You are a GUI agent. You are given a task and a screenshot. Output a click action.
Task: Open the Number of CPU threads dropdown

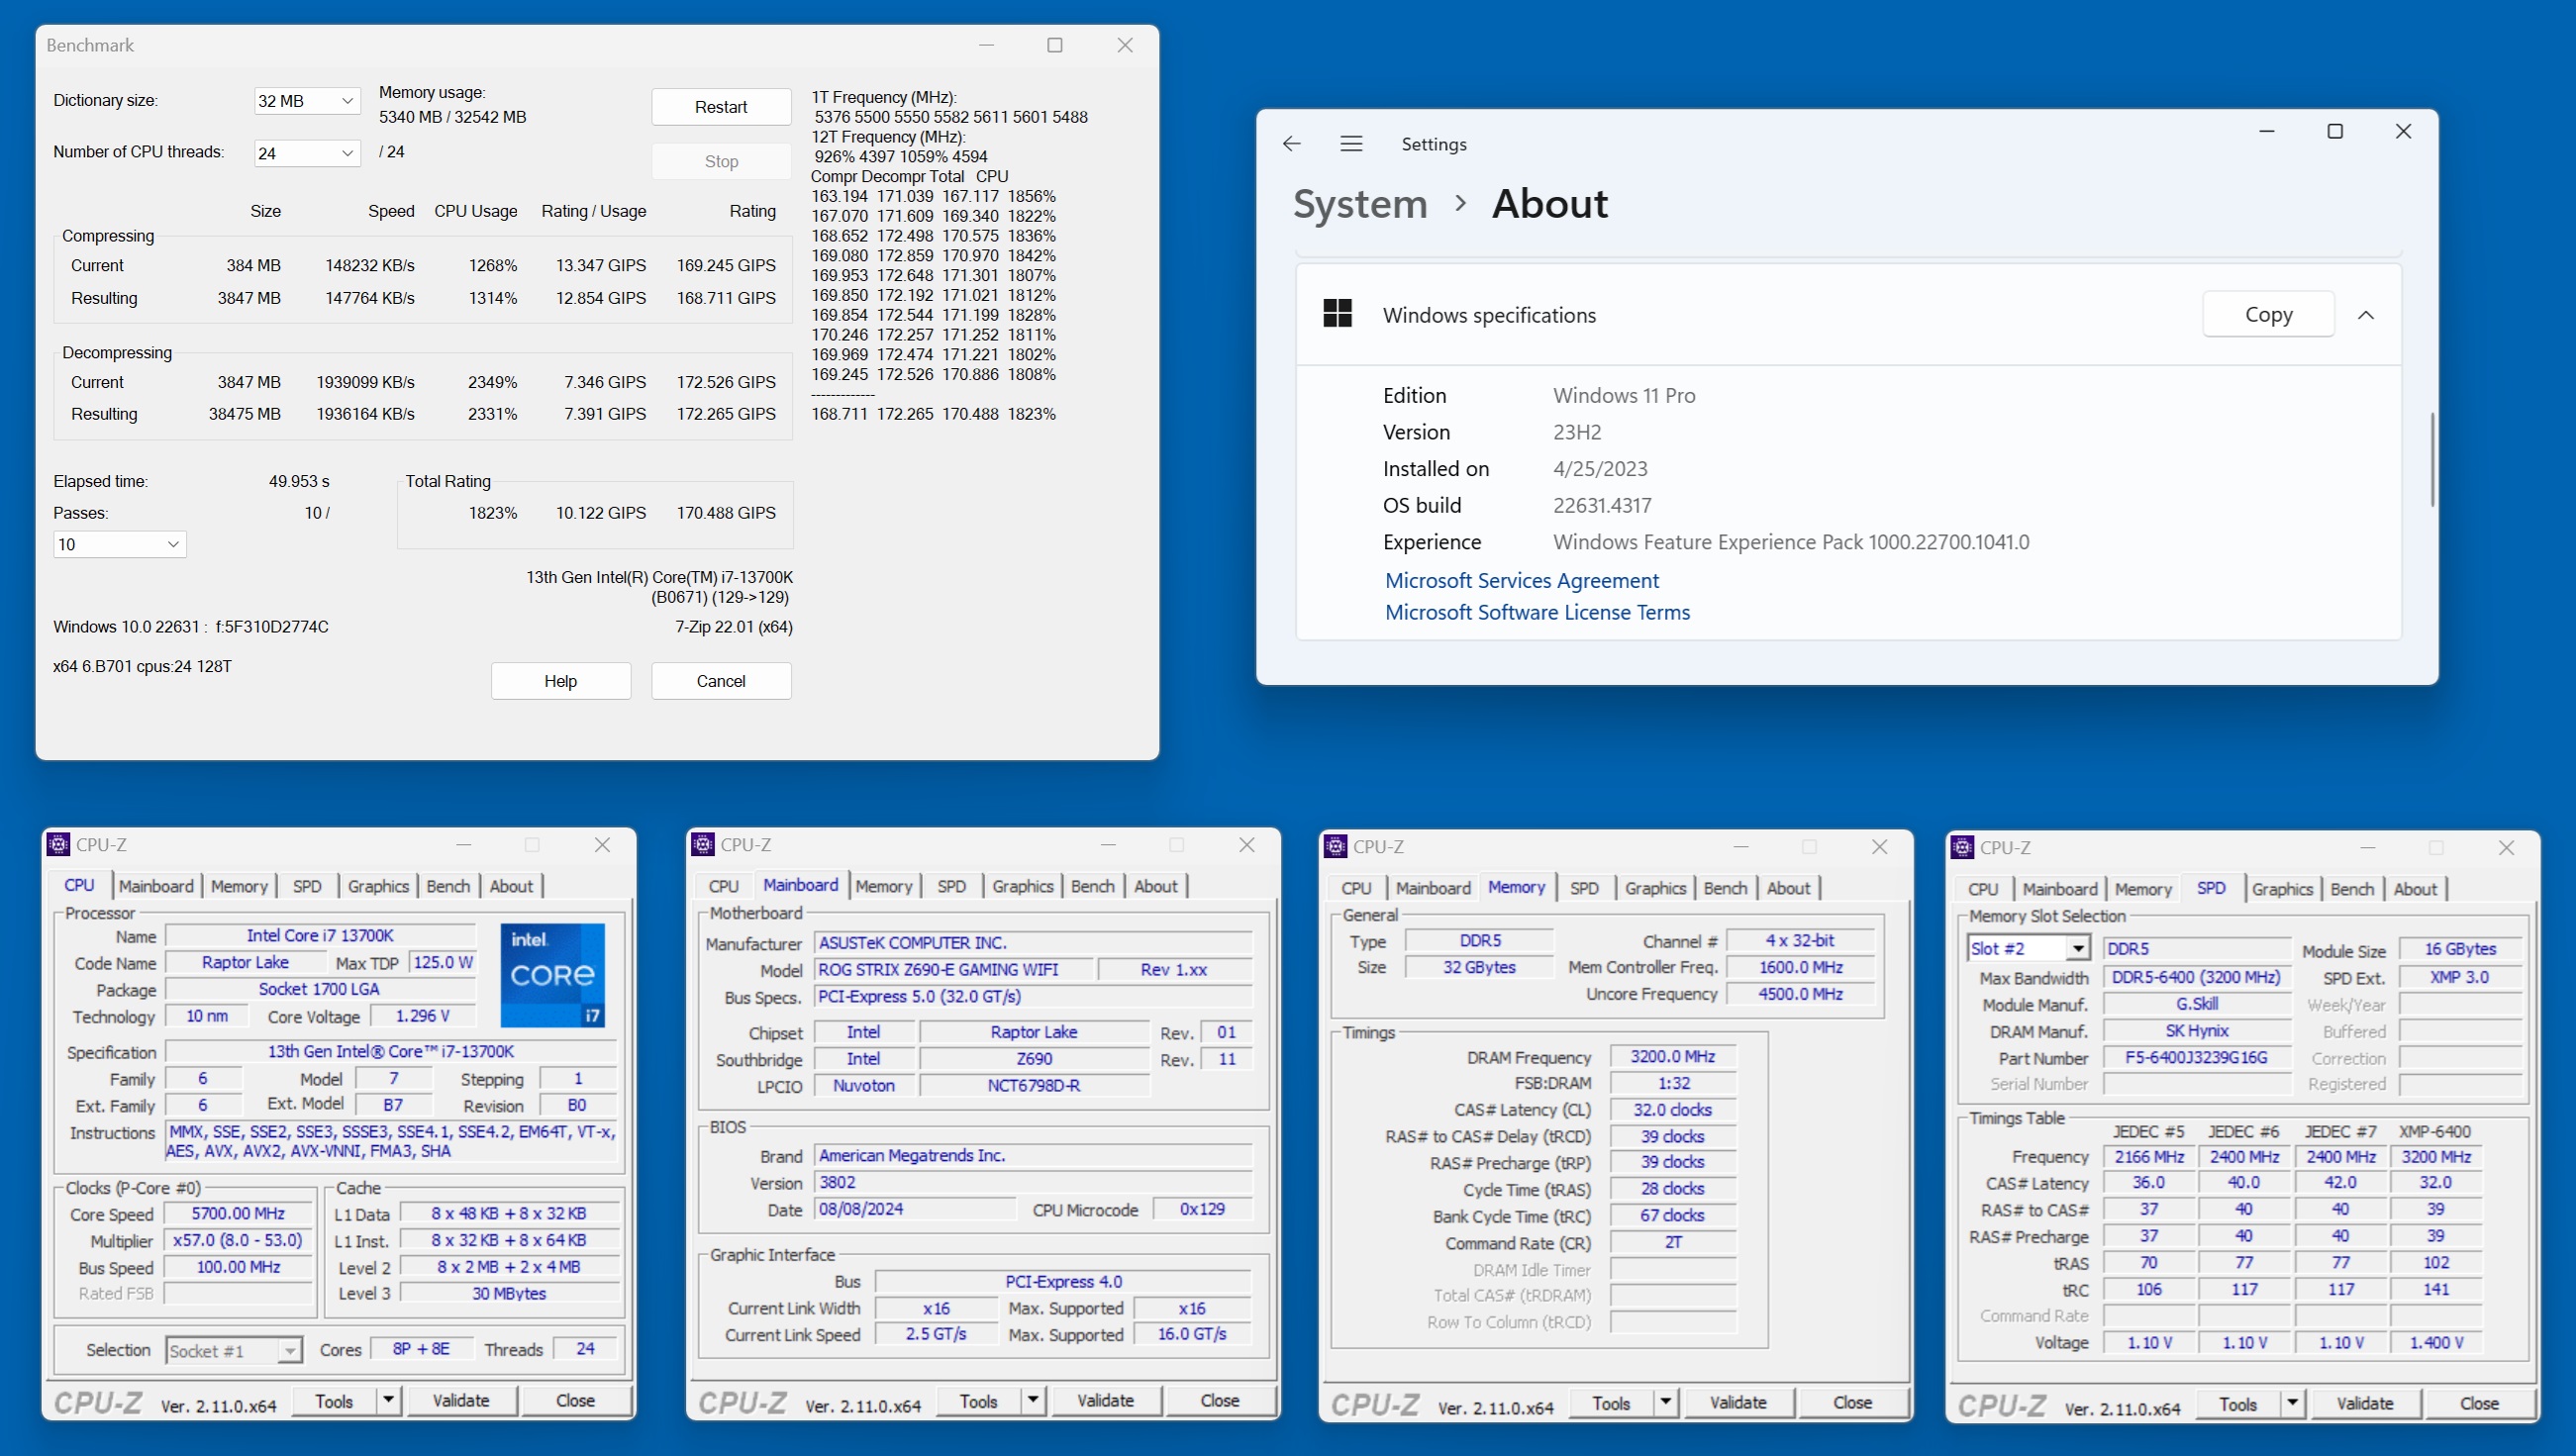pyautogui.click(x=307, y=153)
